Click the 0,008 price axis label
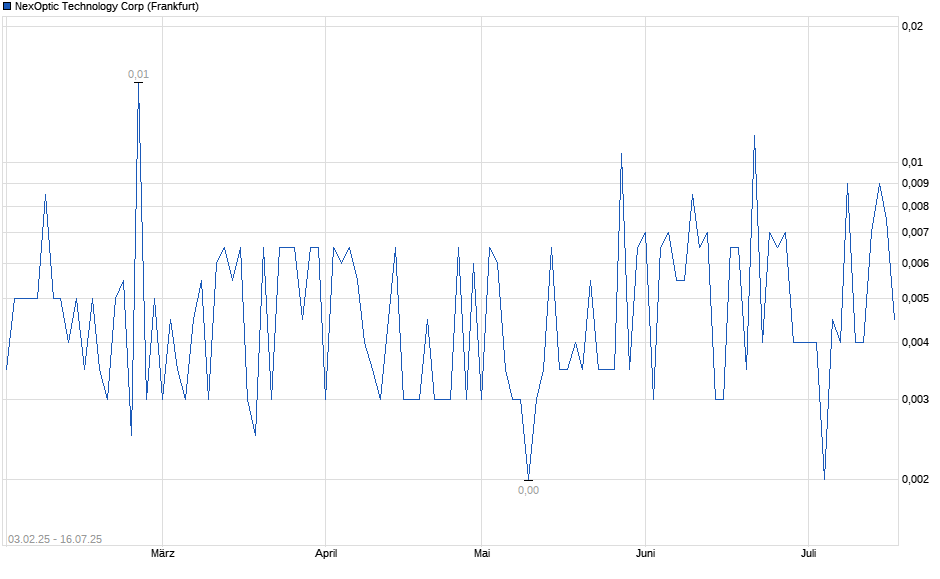This screenshot has height=579, width=940. point(915,207)
